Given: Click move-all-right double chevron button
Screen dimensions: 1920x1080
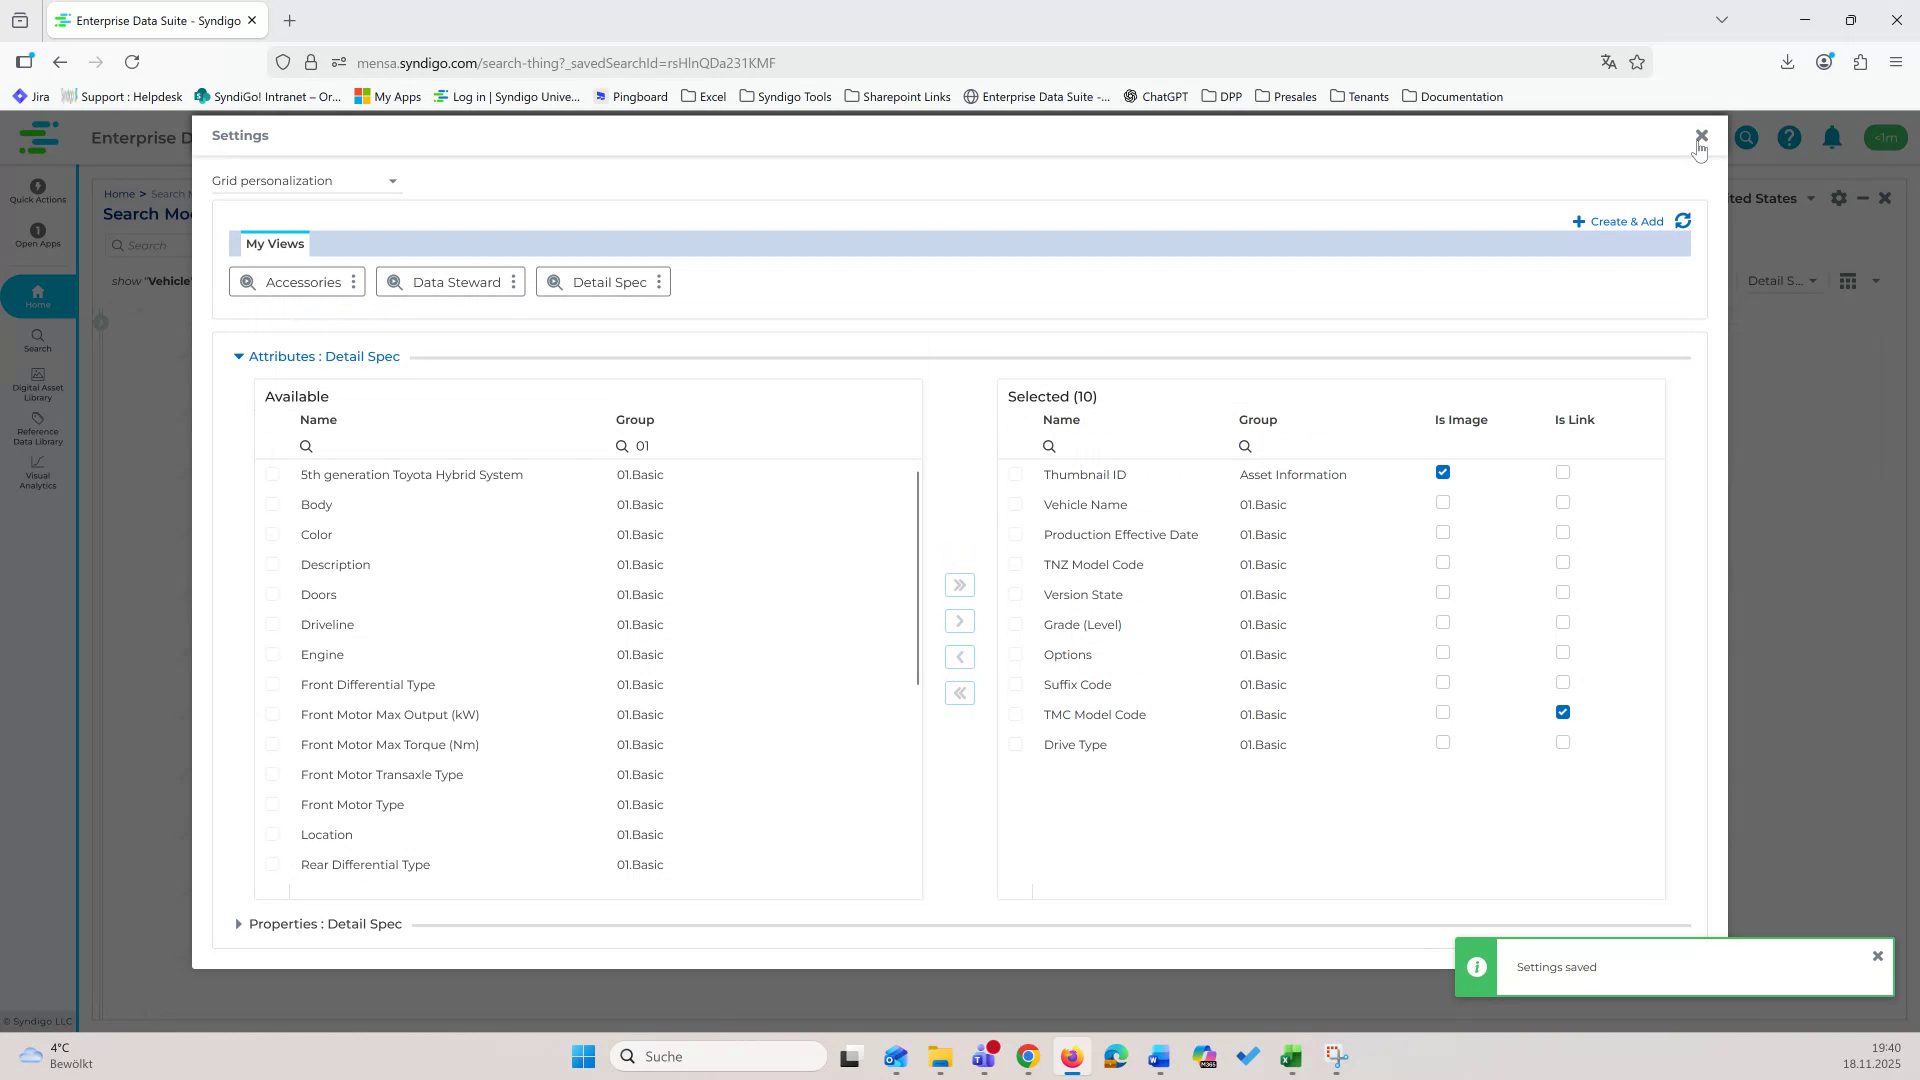Looking at the screenshot, I should tap(960, 585).
